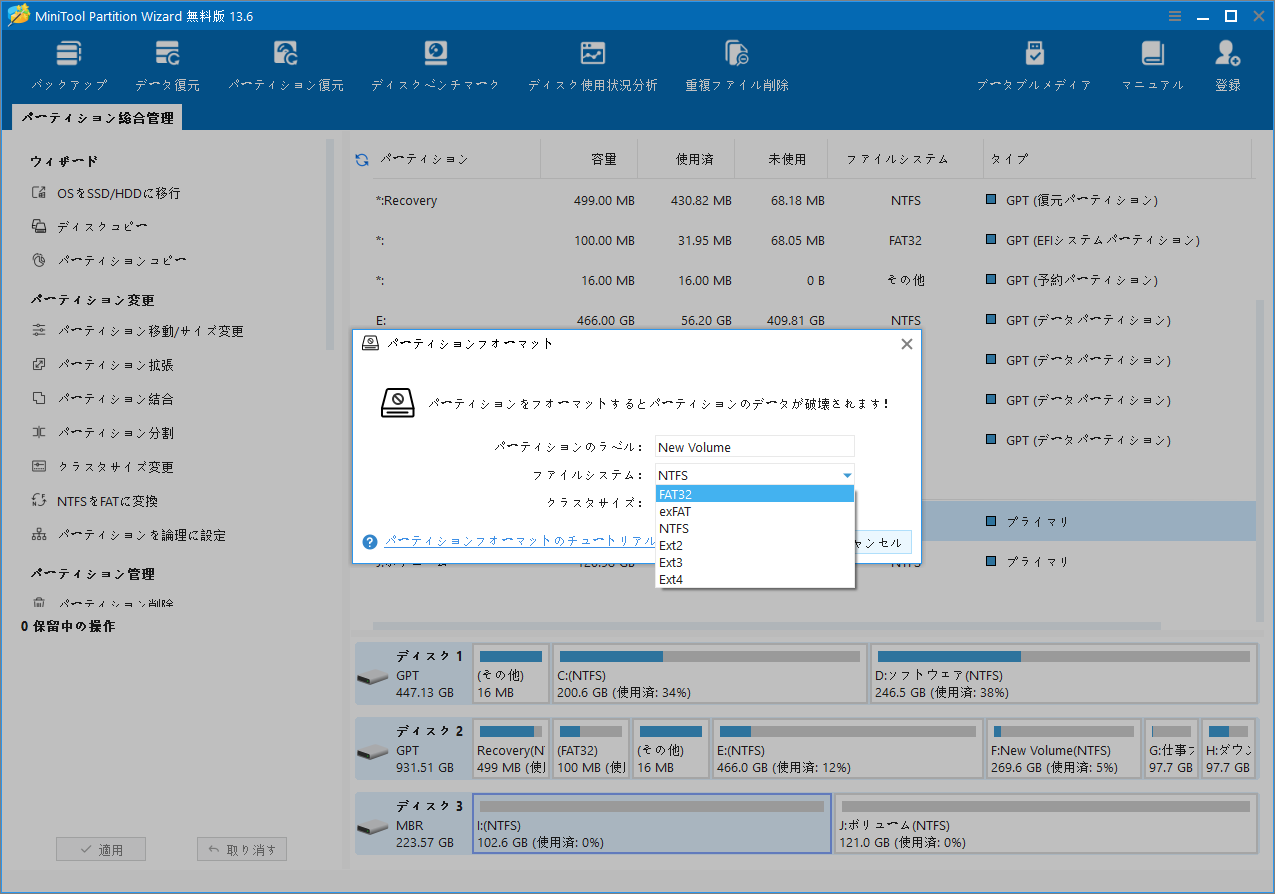Screen dimensions: 1275x894
Task: Select F:New Volume(NTFS) block on disk 2
Action: [x=1064, y=749]
